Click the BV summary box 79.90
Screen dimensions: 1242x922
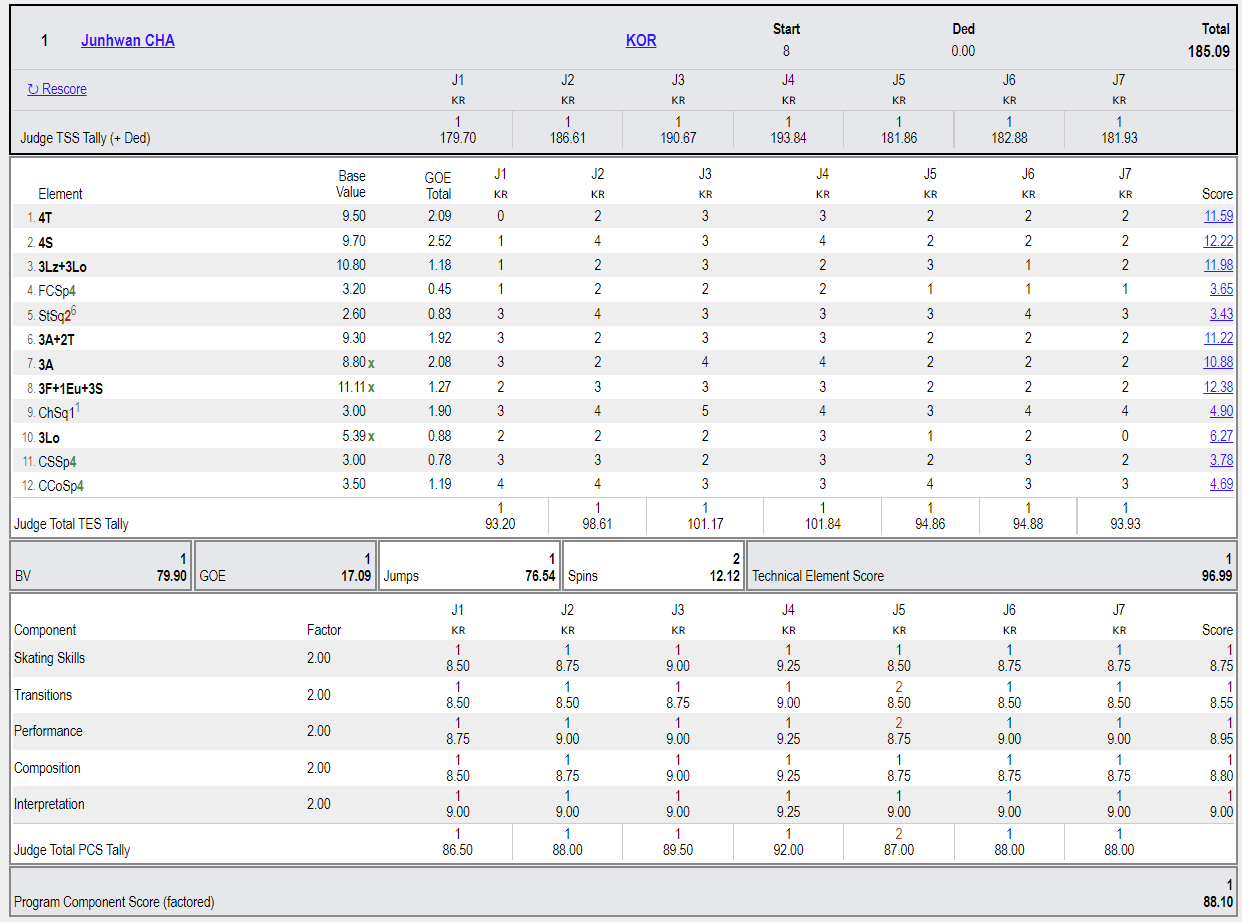(x=100, y=566)
